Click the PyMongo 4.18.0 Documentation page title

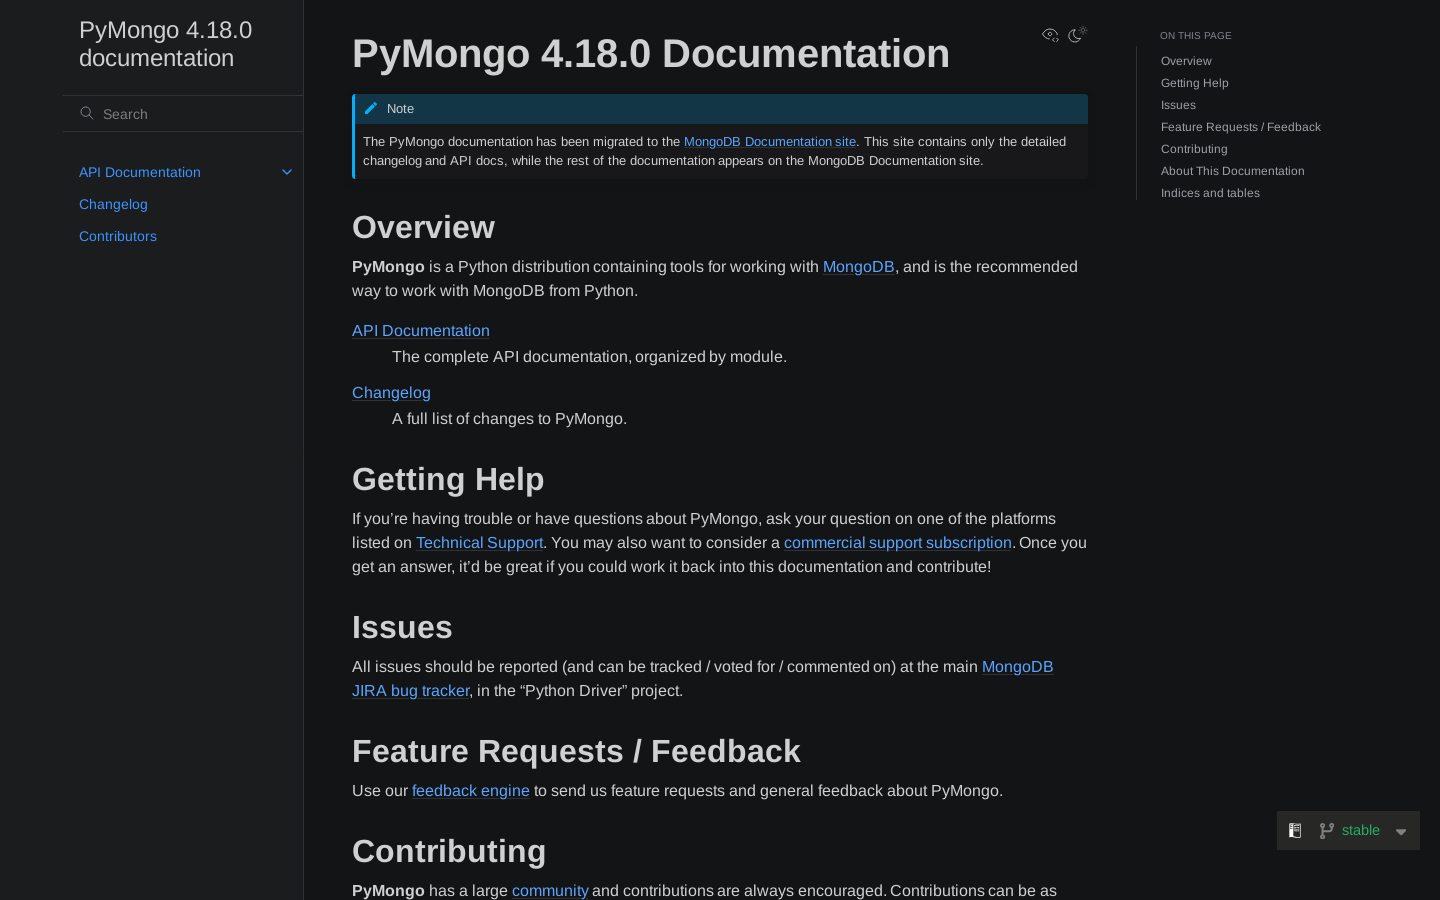click(x=651, y=54)
